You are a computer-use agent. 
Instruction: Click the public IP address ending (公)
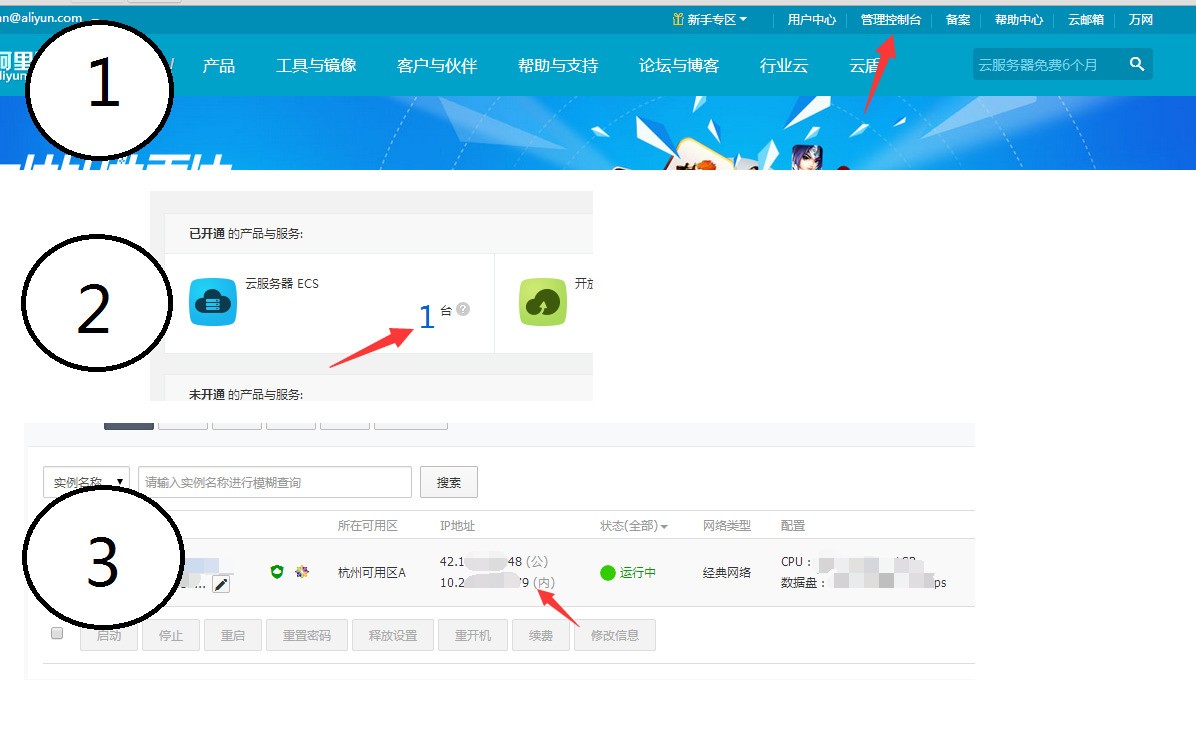coord(494,562)
